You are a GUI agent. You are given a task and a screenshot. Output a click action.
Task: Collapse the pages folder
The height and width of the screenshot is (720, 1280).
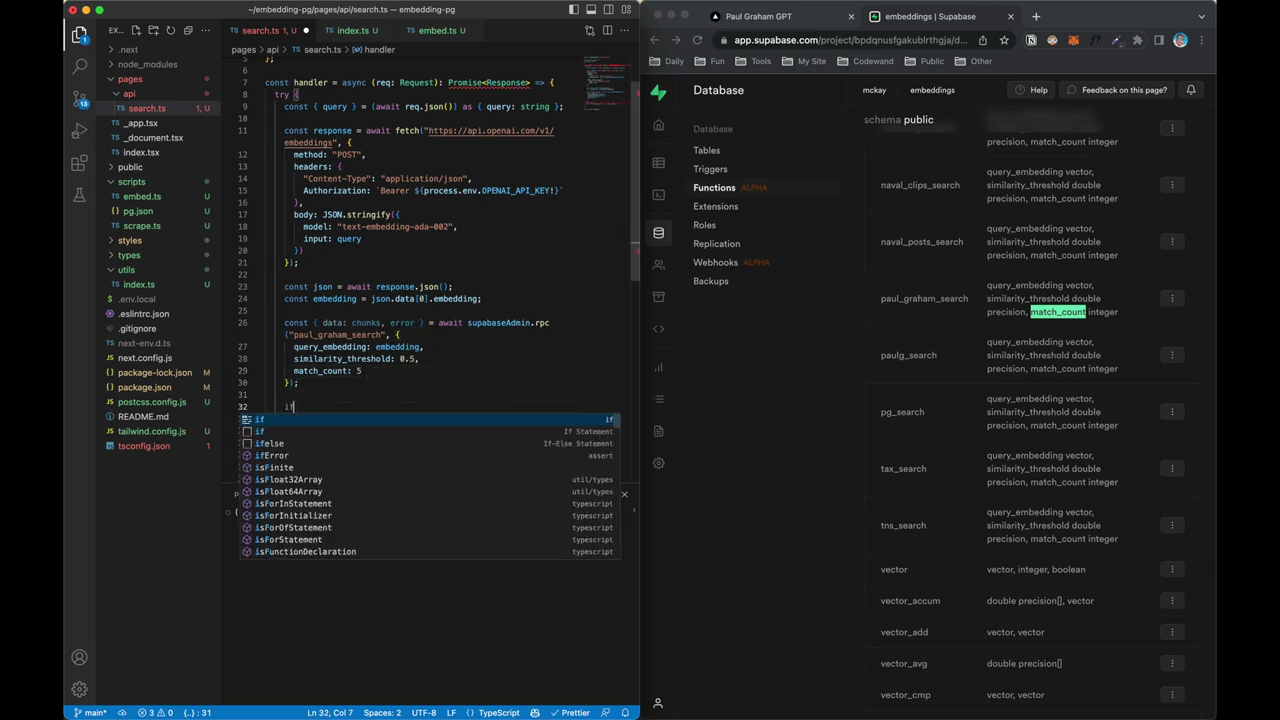coord(130,79)
